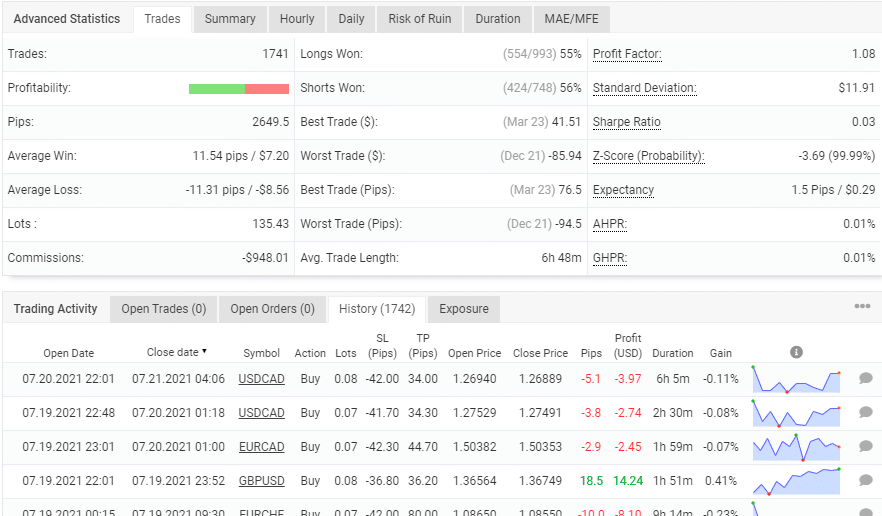The width and height of the screenshot is (882, 516).
Task: Open comment bubble for the EURCAD trade
Action: pos(866,446)
